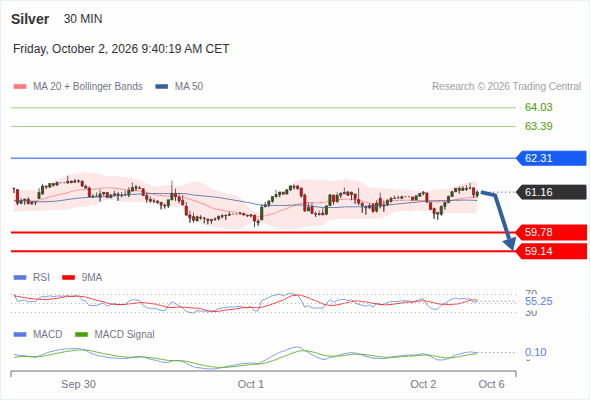Image resolution: width=590 pixels, height=400 pixels.
Task: Click the 9MA red legend swatch
Action: (x=68, y=278)
